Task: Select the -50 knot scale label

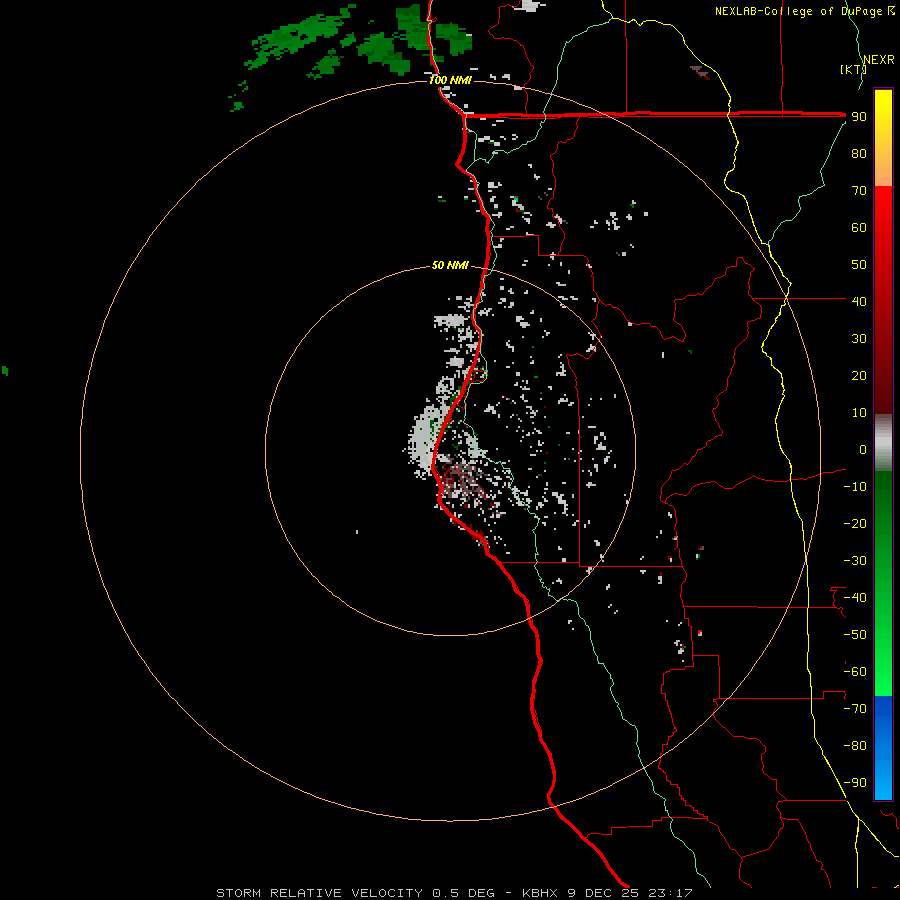Action: [855, 635]
